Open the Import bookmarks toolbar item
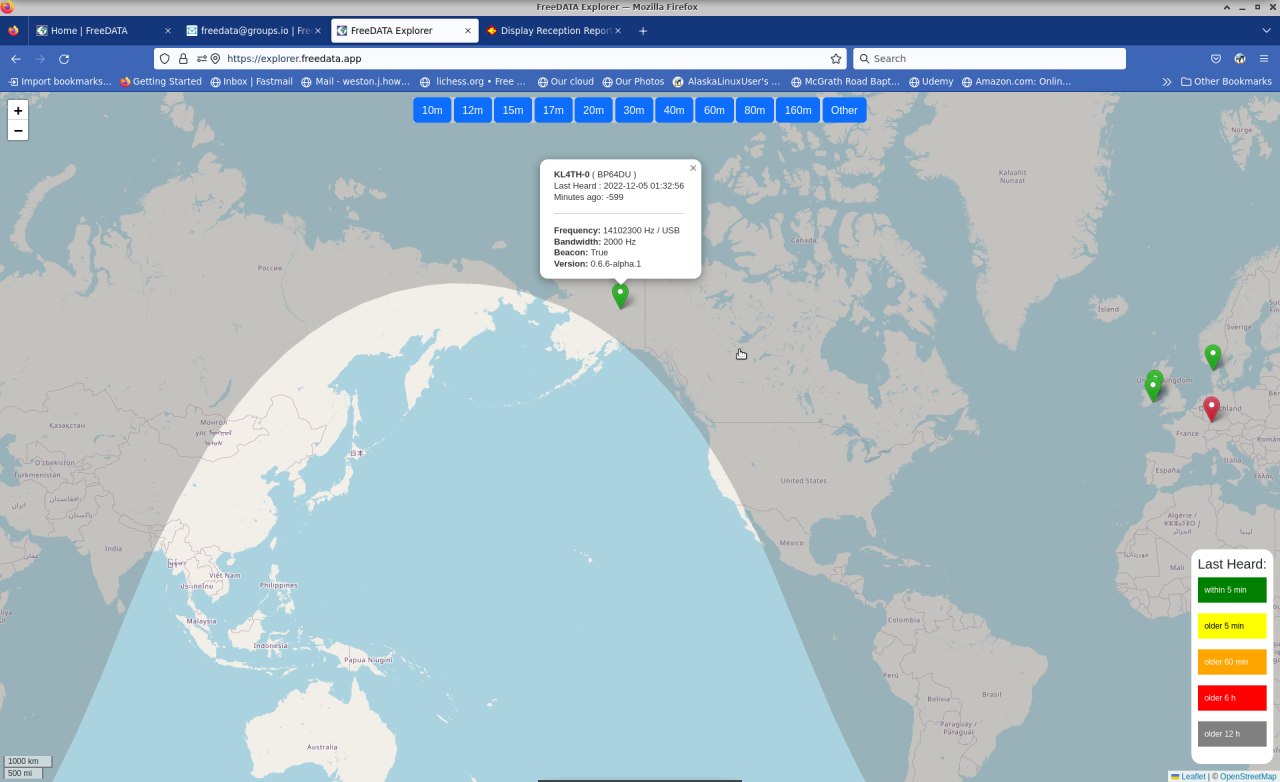This screenshot has width=1280, height=782. (x=60, y=82)
